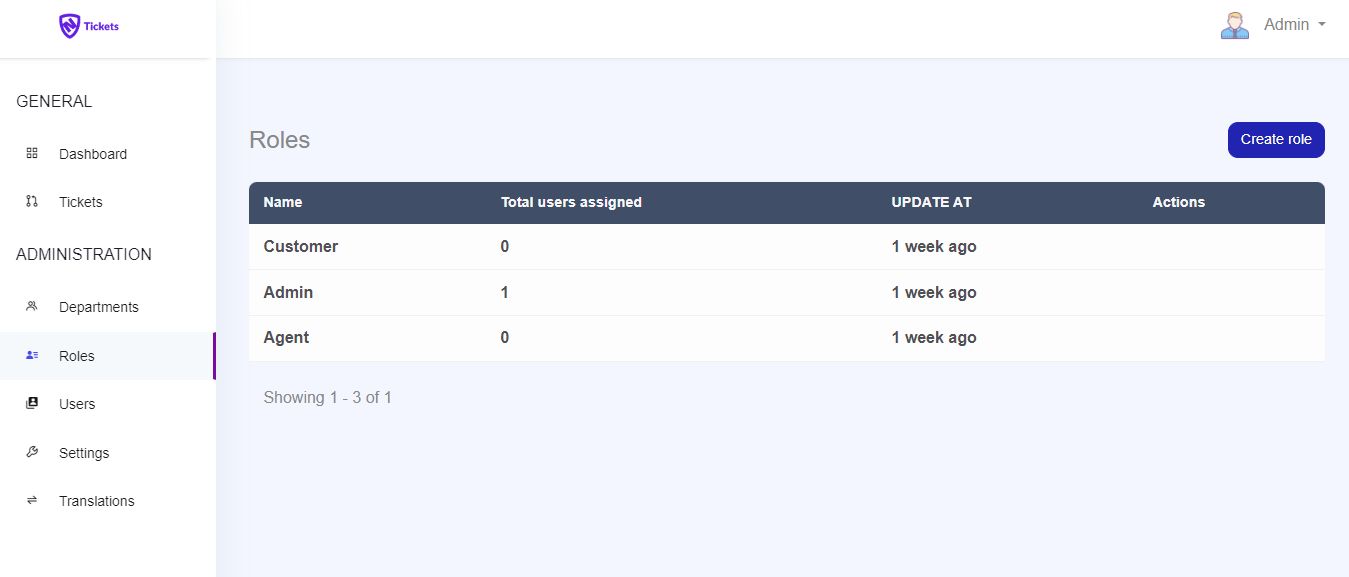This screenshot has width=1349, height=577.
Task: Click the Translations arrows icon
Action: pyautogui.click(x=32, y=500)
